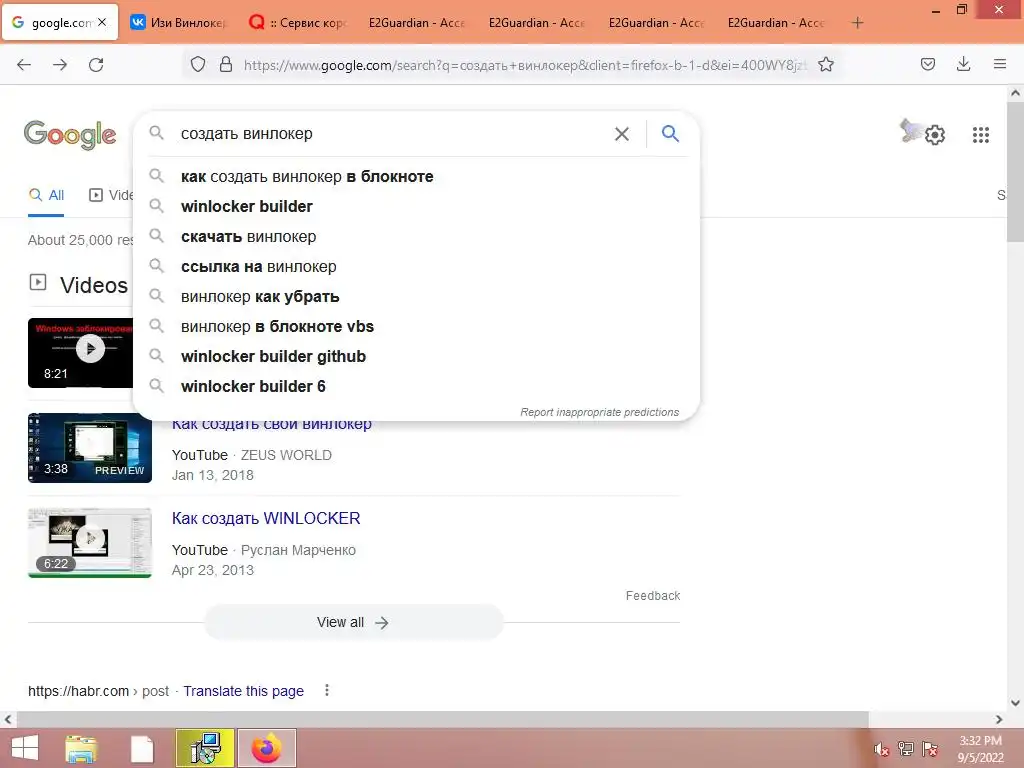Open the 6:22 video thumbnail
This screenshot has height=768, width=1024.
point(90,543)
